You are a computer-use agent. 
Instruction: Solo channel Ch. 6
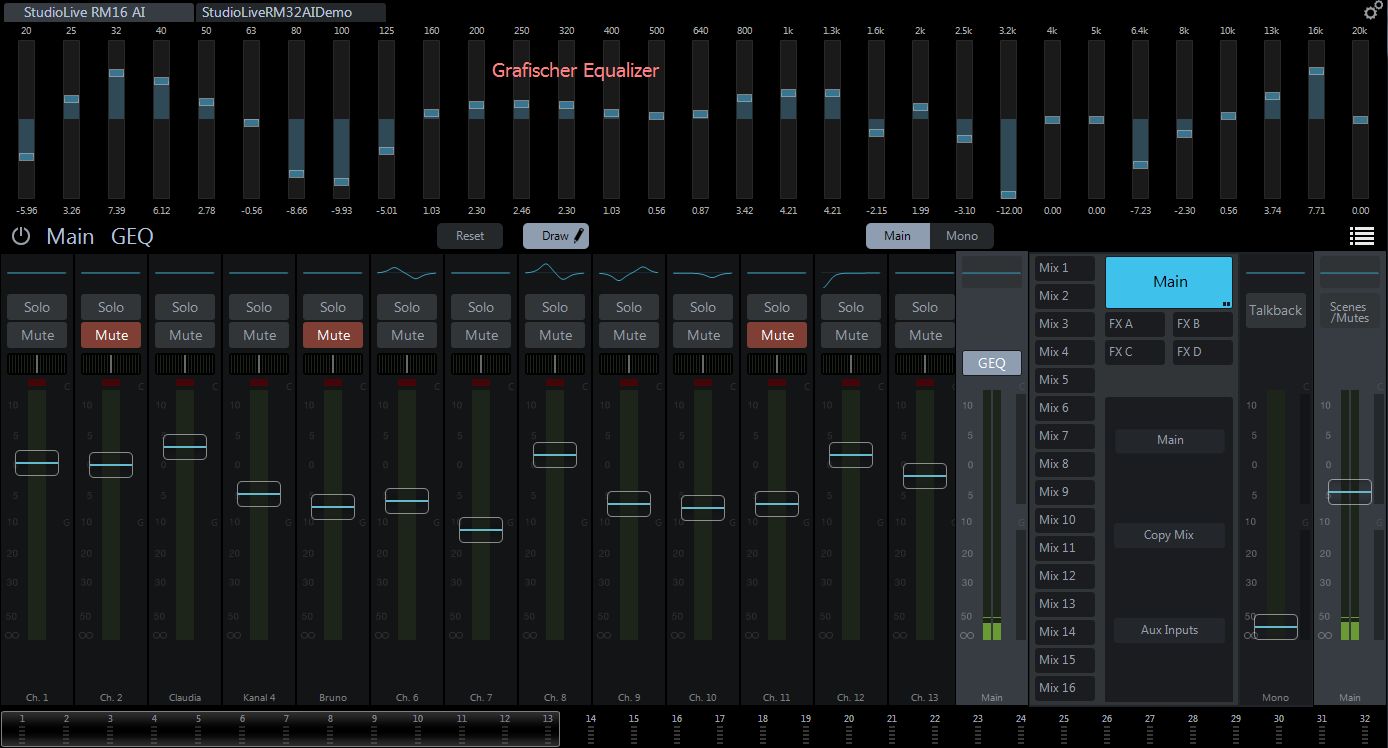tap(407, 307)
